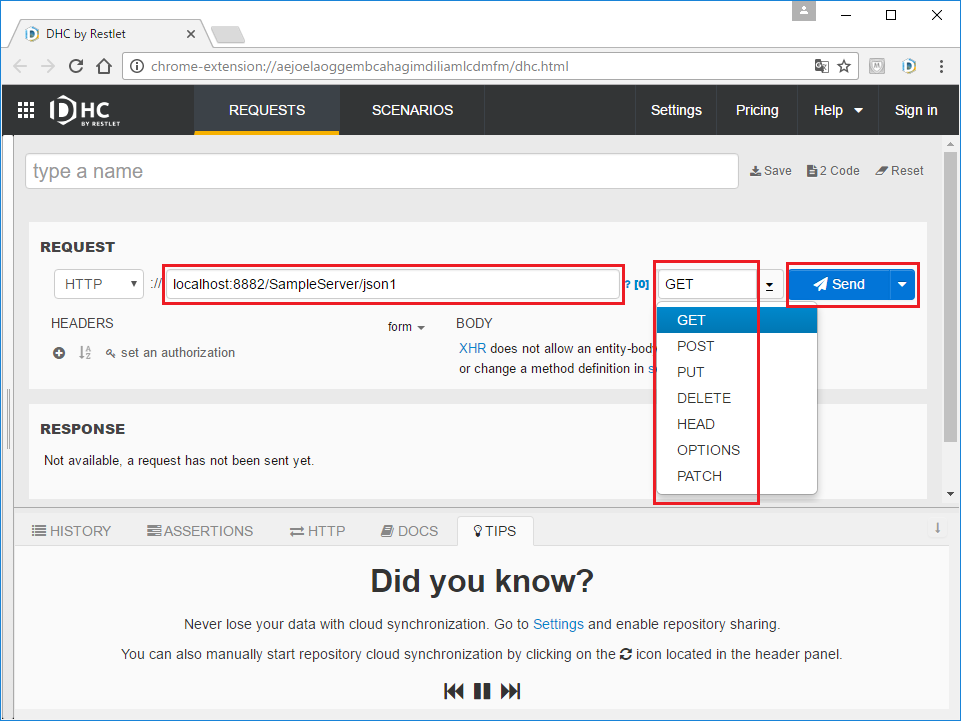Open the apps grid icon
The height and width of the screenshot is (721, 961).
point(26,110)
